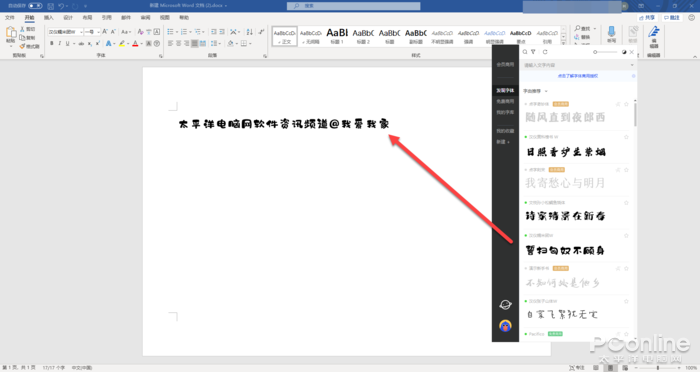Apply Italic formatting icon
Screen dimensions: 700x372
(x=59, y=43)
